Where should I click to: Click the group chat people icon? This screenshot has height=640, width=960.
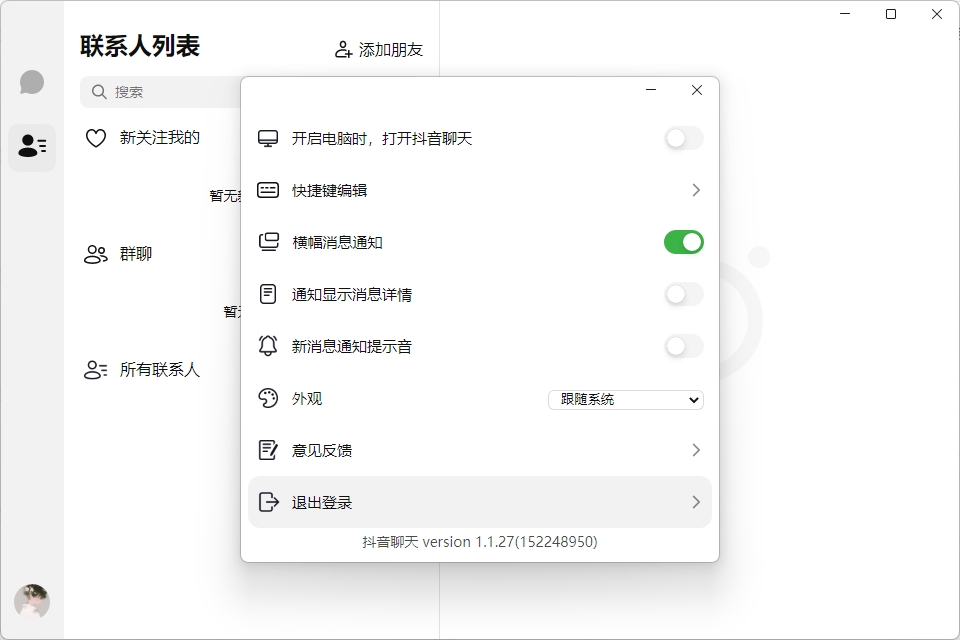point(96,254)
